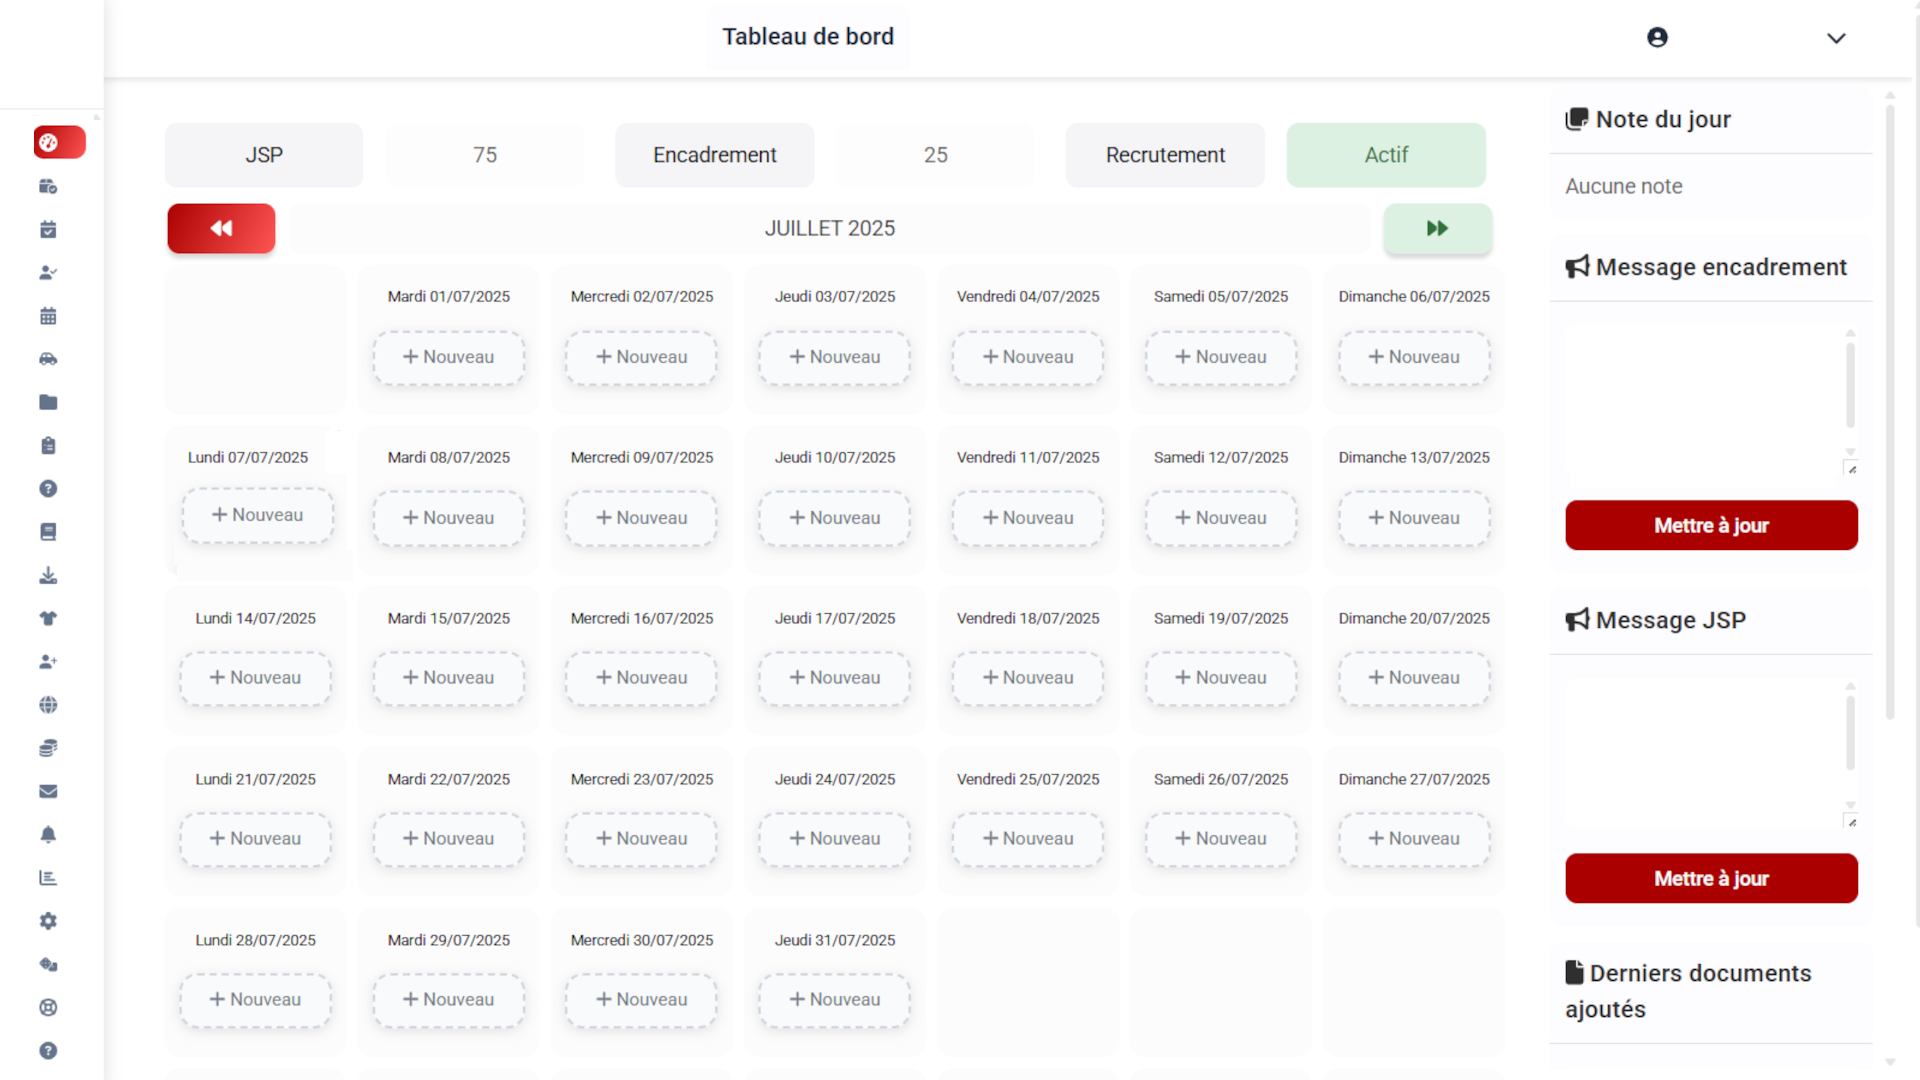1920x1080 pixels.
Task: Toggle the Actif status filter
Action: point(1385,155)
